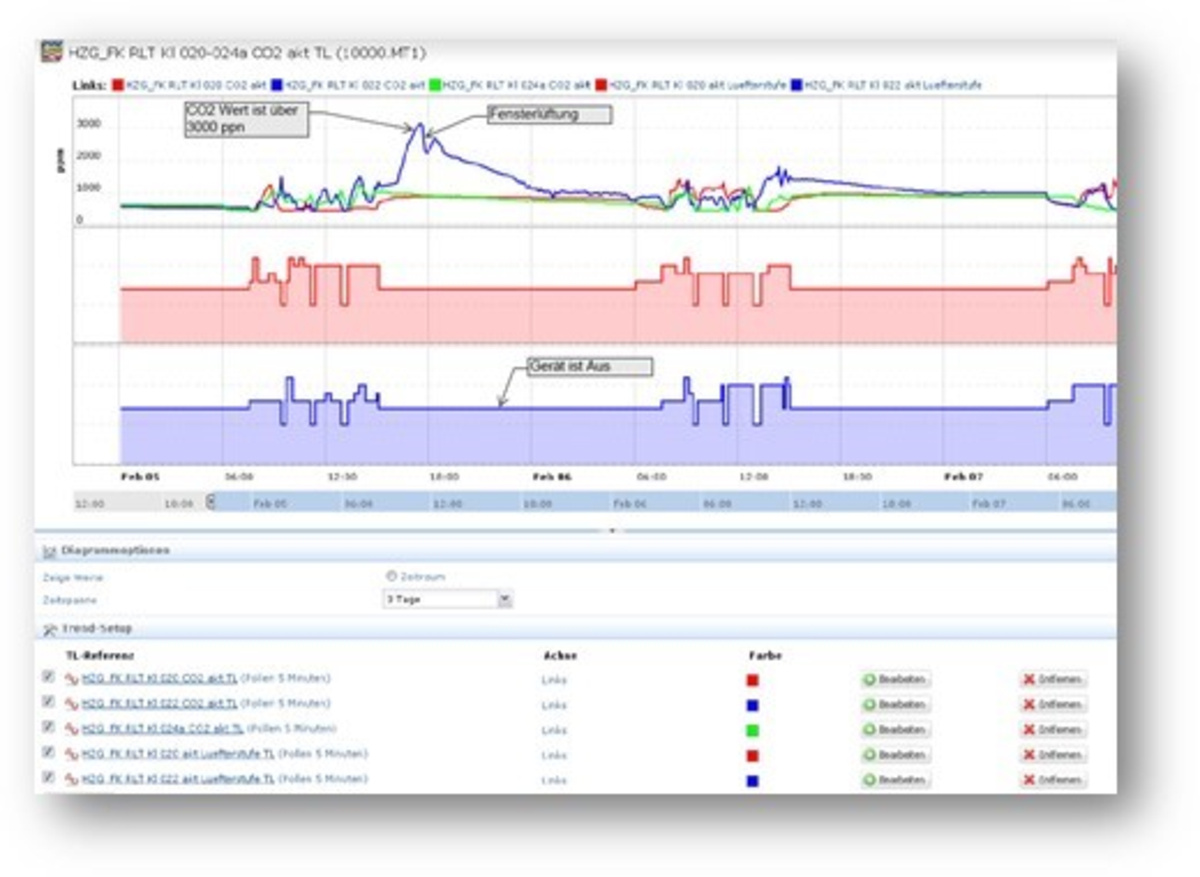Toggle checkbox for KI 022 CO2 akt TL
This screenshot has width=1200, height=877.
pyautogui.click(x=48, y=702)
